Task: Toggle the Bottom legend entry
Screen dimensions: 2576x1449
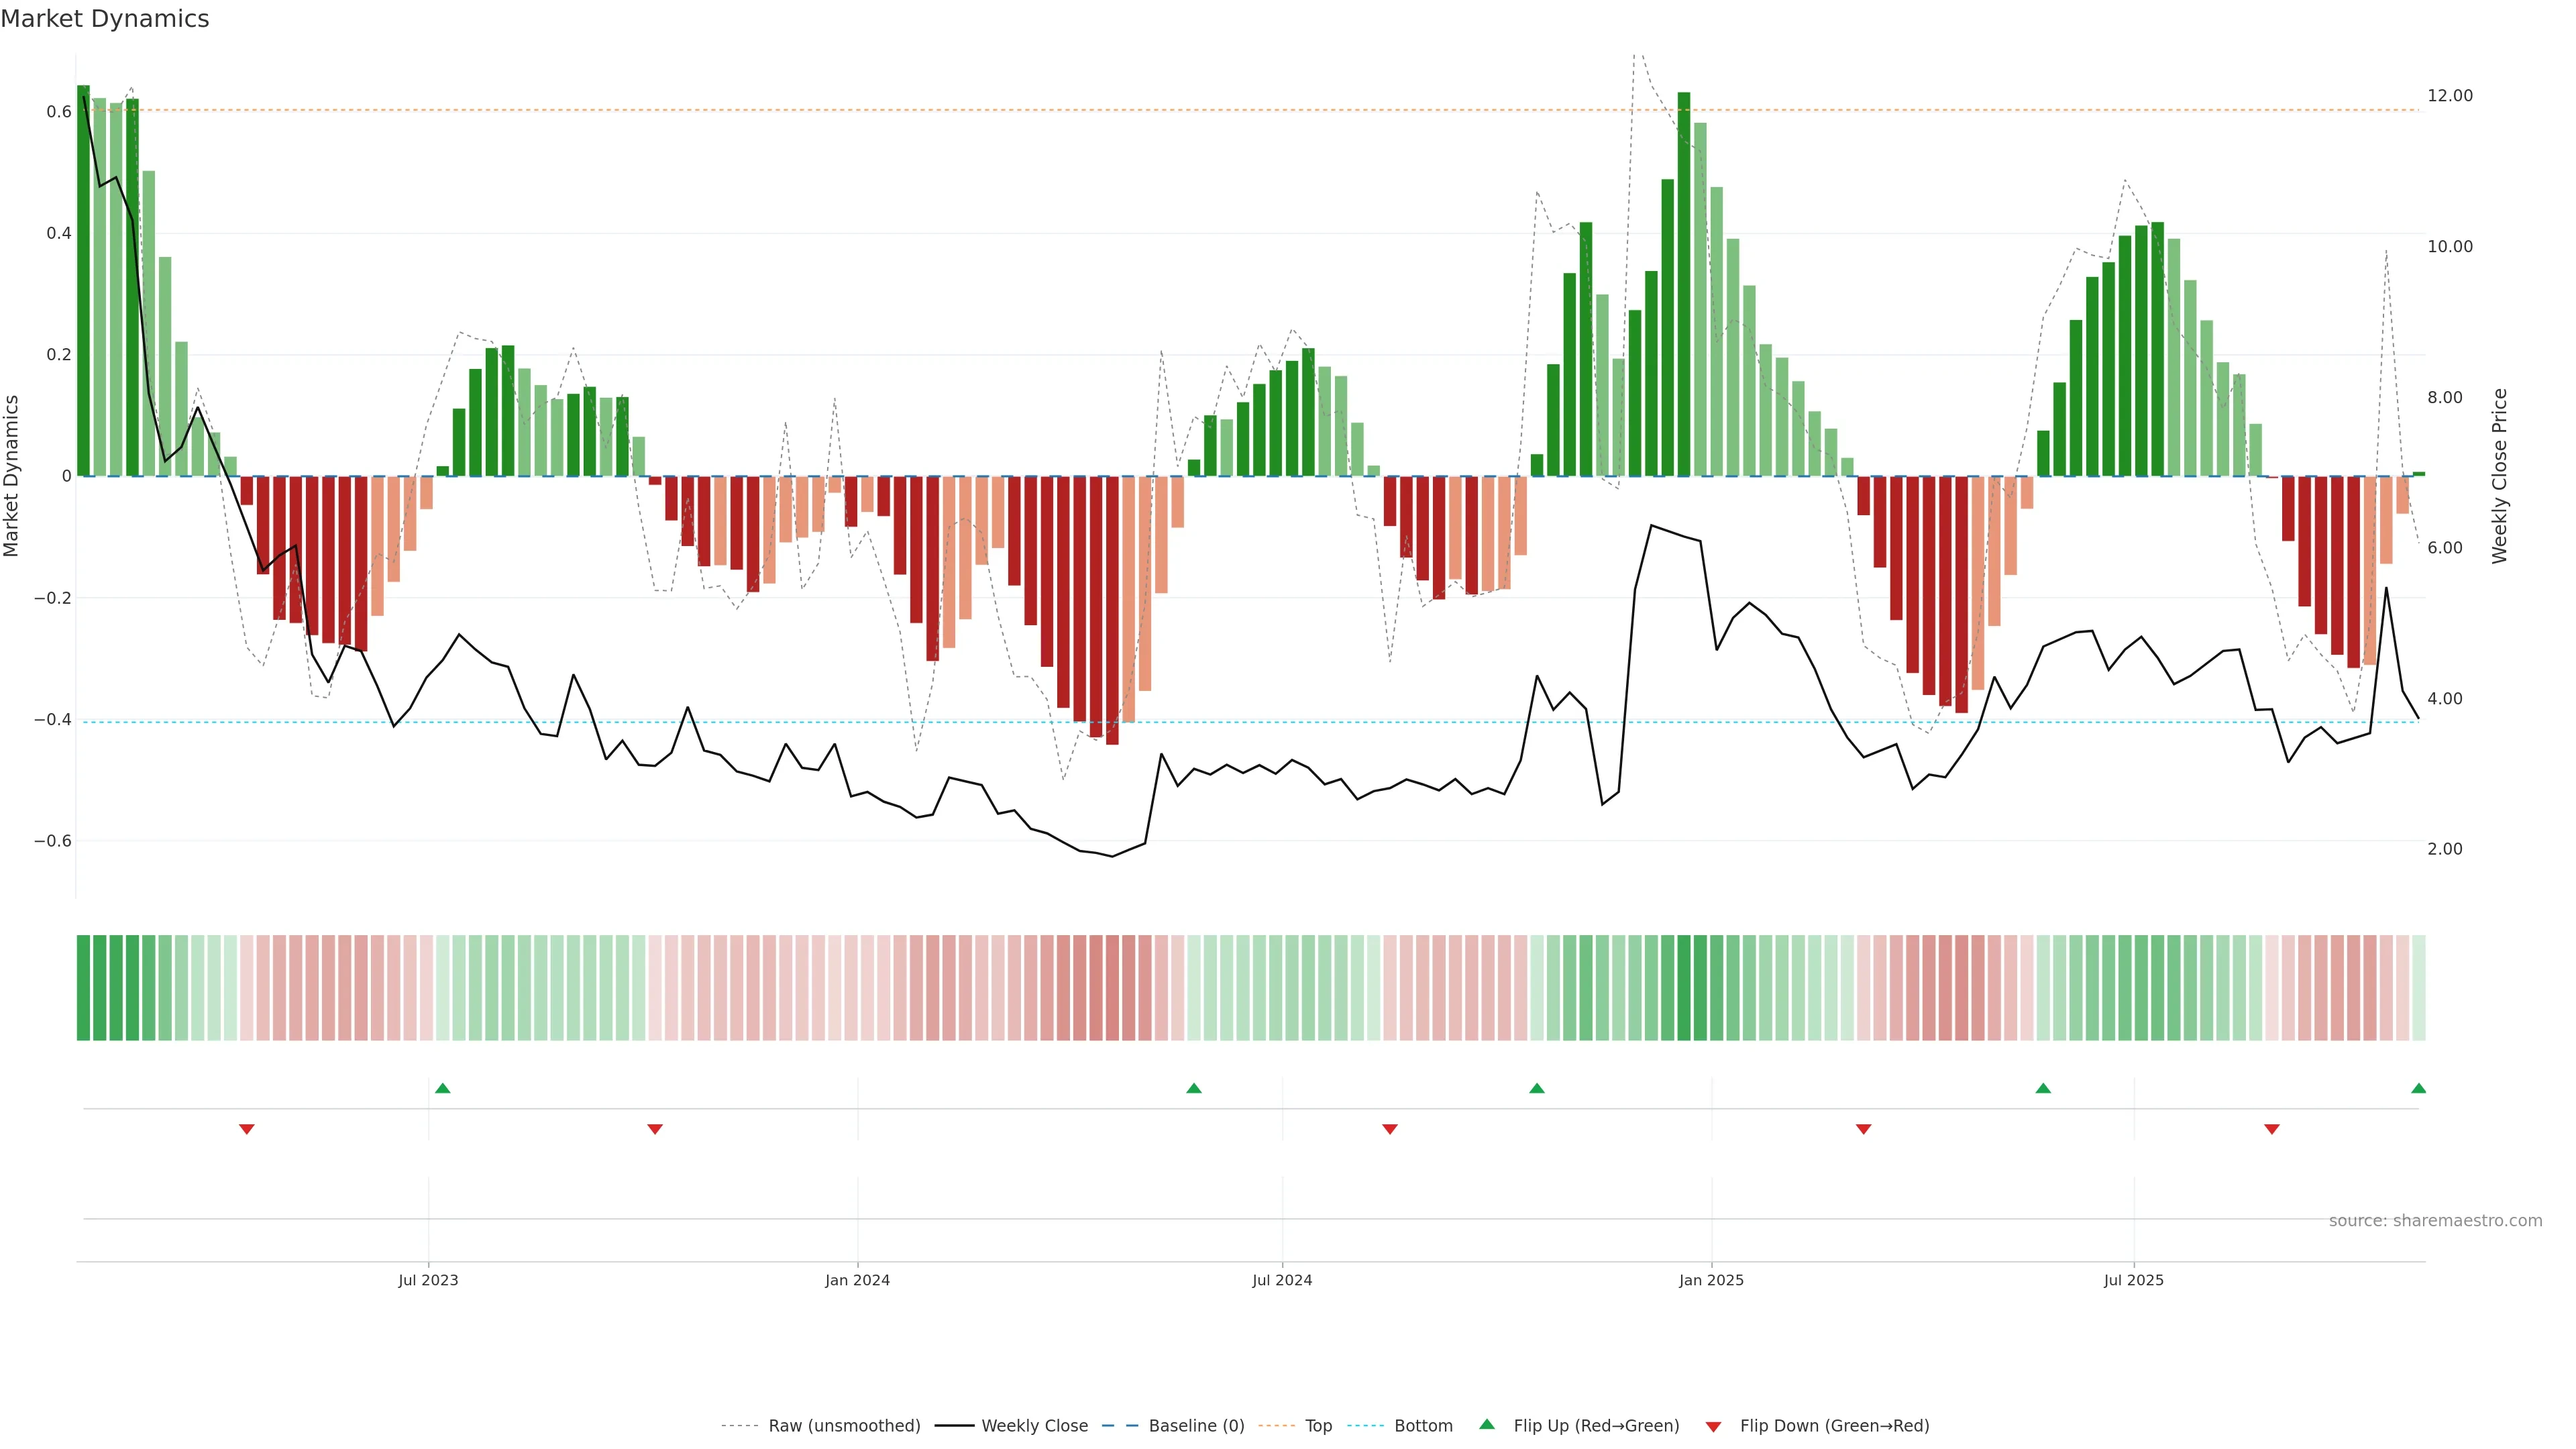Action: pyautogui.click(x=1423, y=1426)
